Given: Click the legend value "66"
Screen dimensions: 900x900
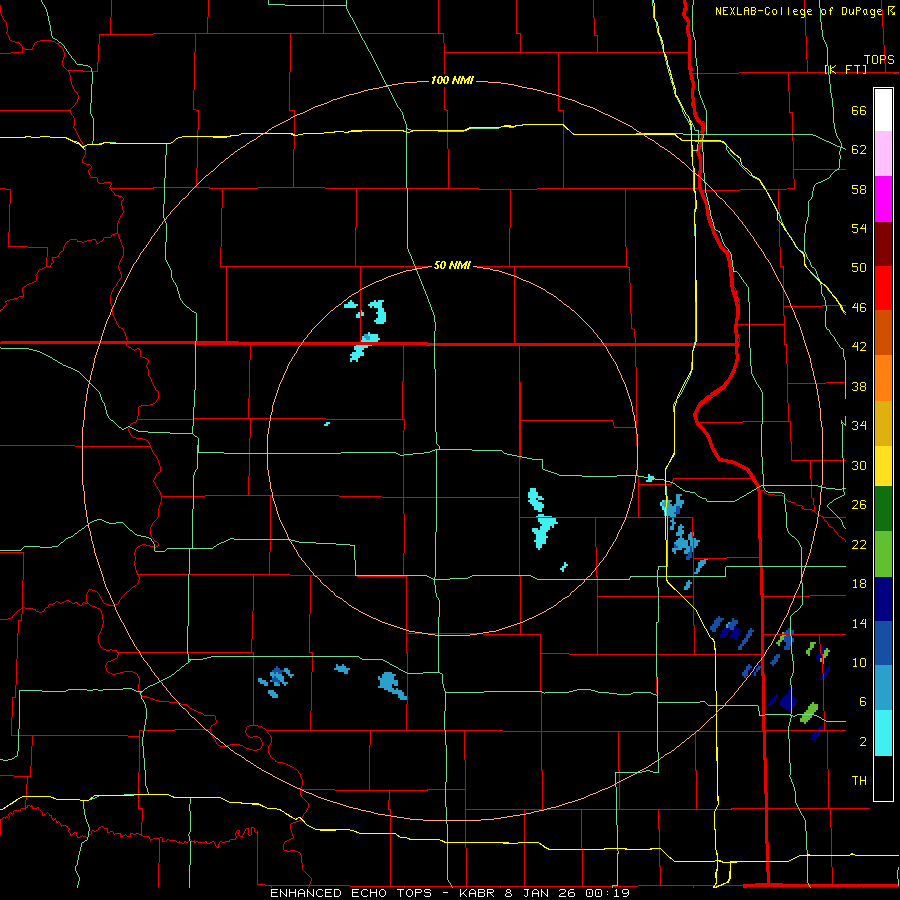Looking at the screenshot, I should coord(859,111).
